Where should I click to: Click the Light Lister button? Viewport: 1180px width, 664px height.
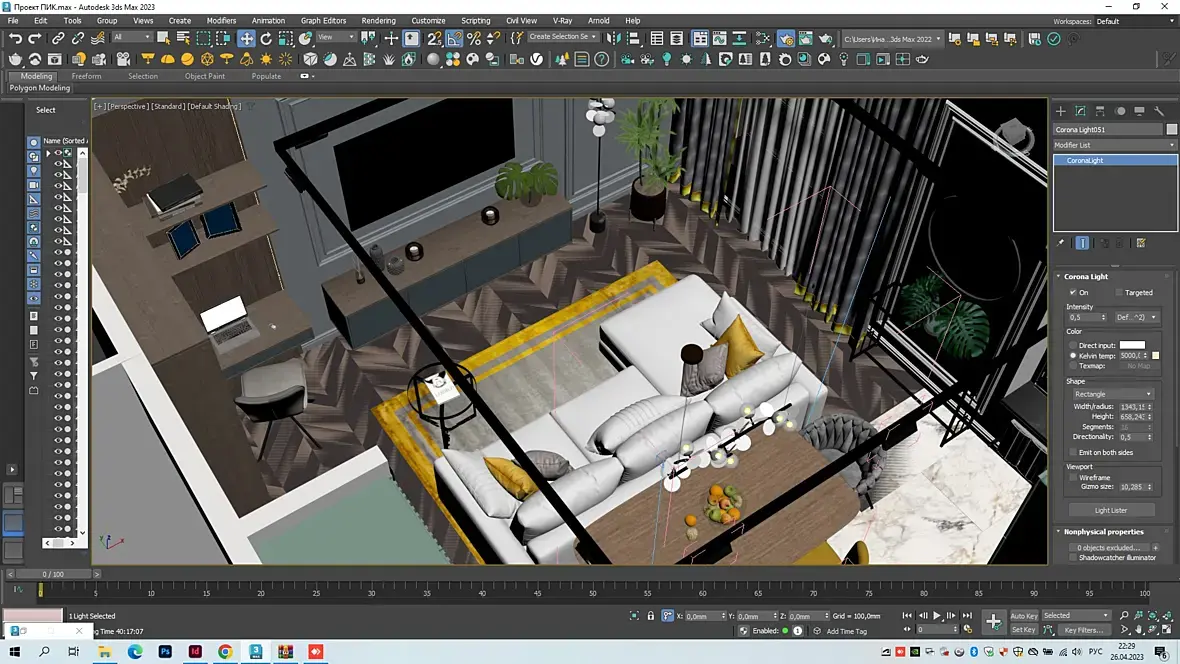pos(1110,510)
